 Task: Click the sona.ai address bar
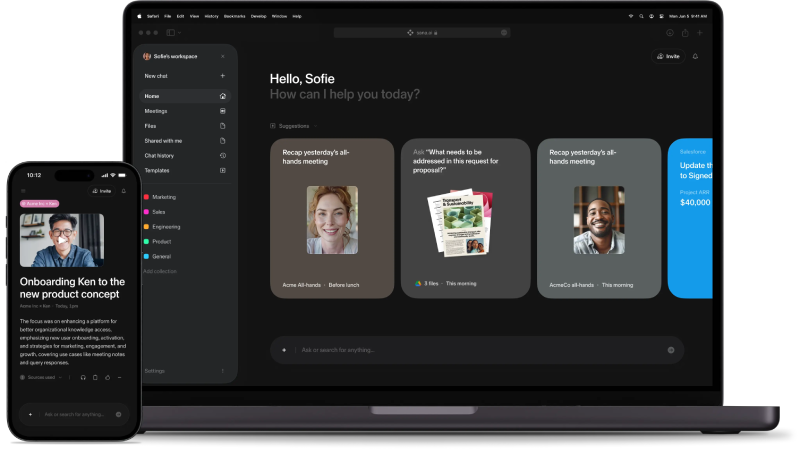click(422, 33)
